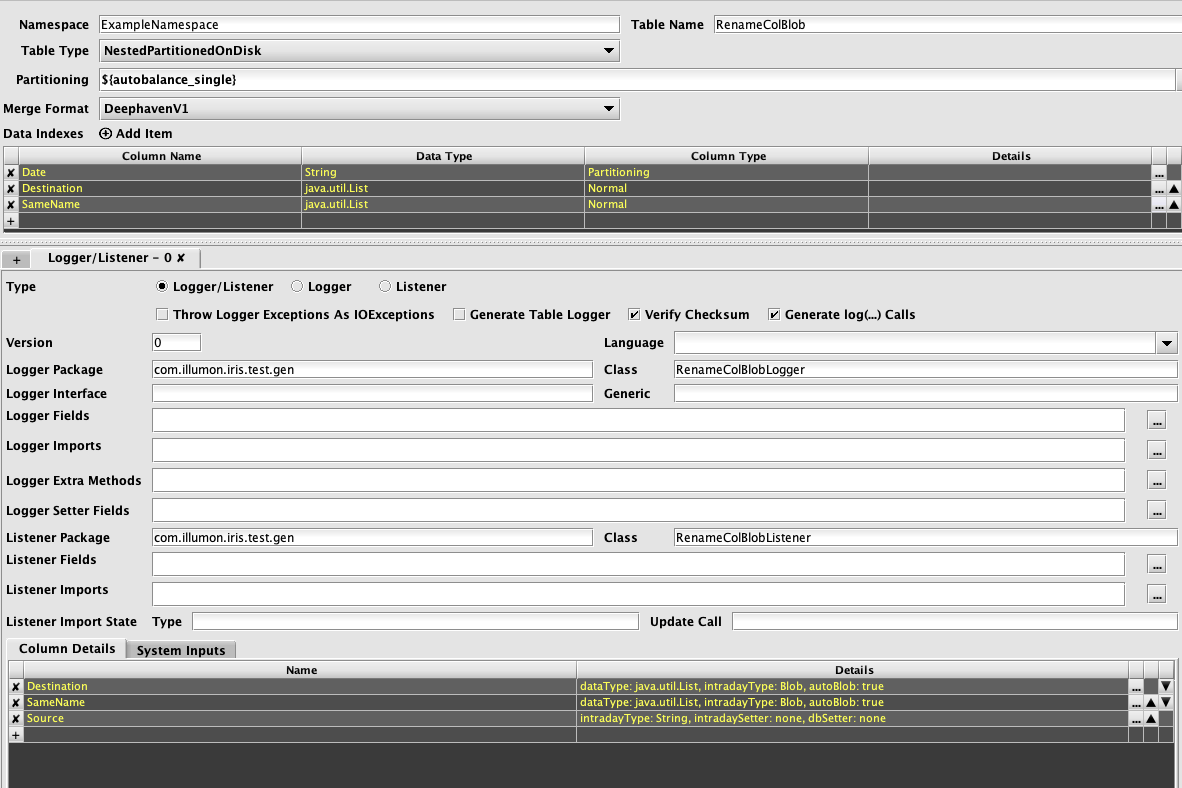The width and height of the screenshot is (1182, 788).
Task: Move Destination down in Column Details
Action: (1166, 687)
